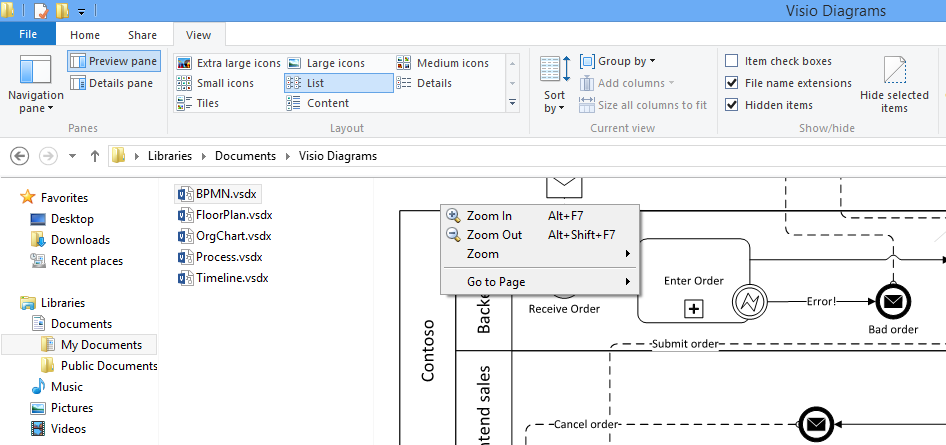Switch to the Share ribbon tab

pyautogui.click(x=142, y=34)
